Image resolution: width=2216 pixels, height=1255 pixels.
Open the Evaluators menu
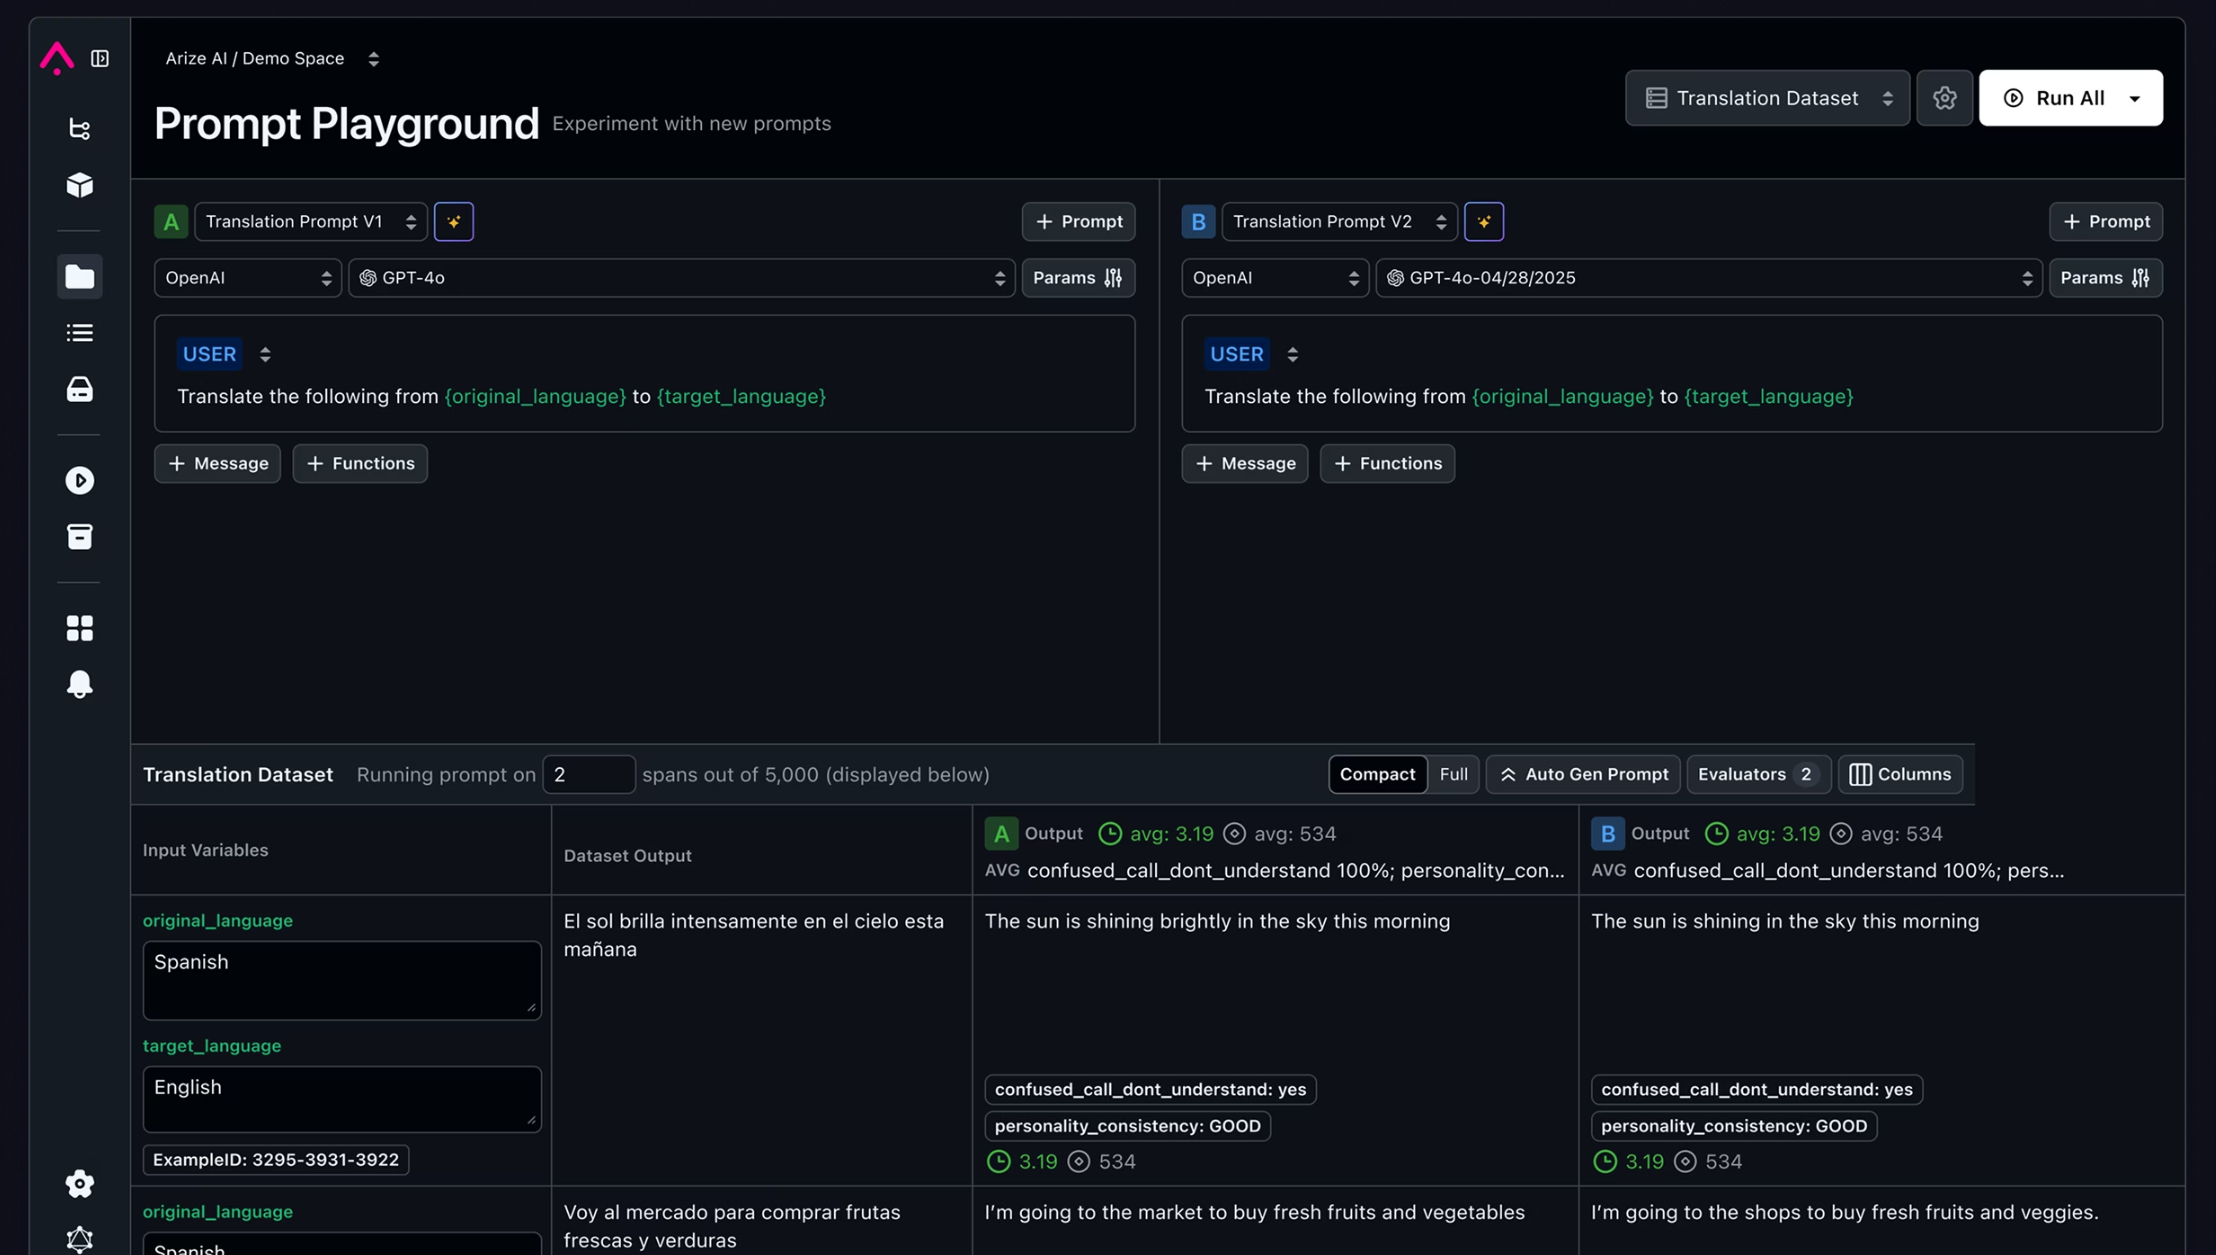(1757, 774)
